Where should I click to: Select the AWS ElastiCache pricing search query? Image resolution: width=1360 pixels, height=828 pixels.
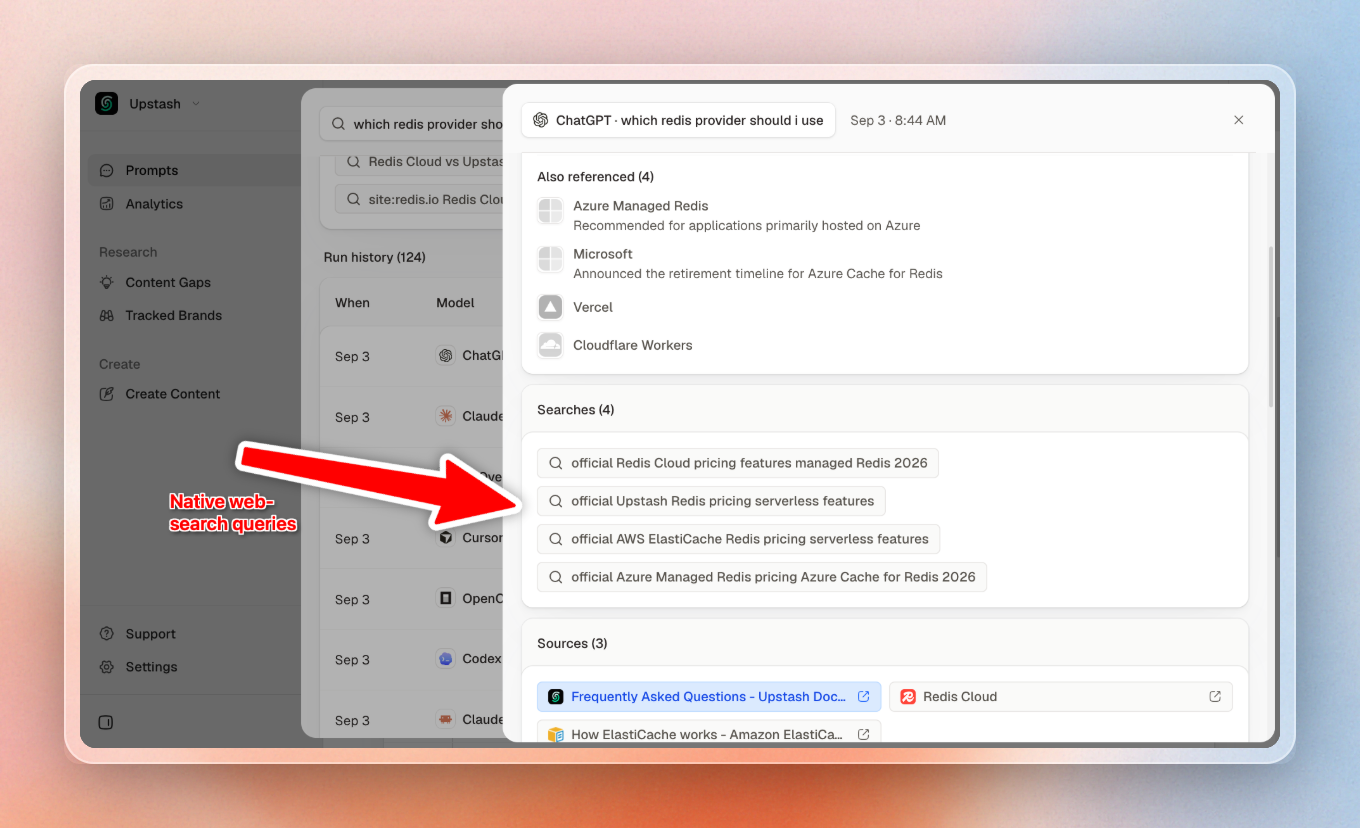tap(738, 539)
